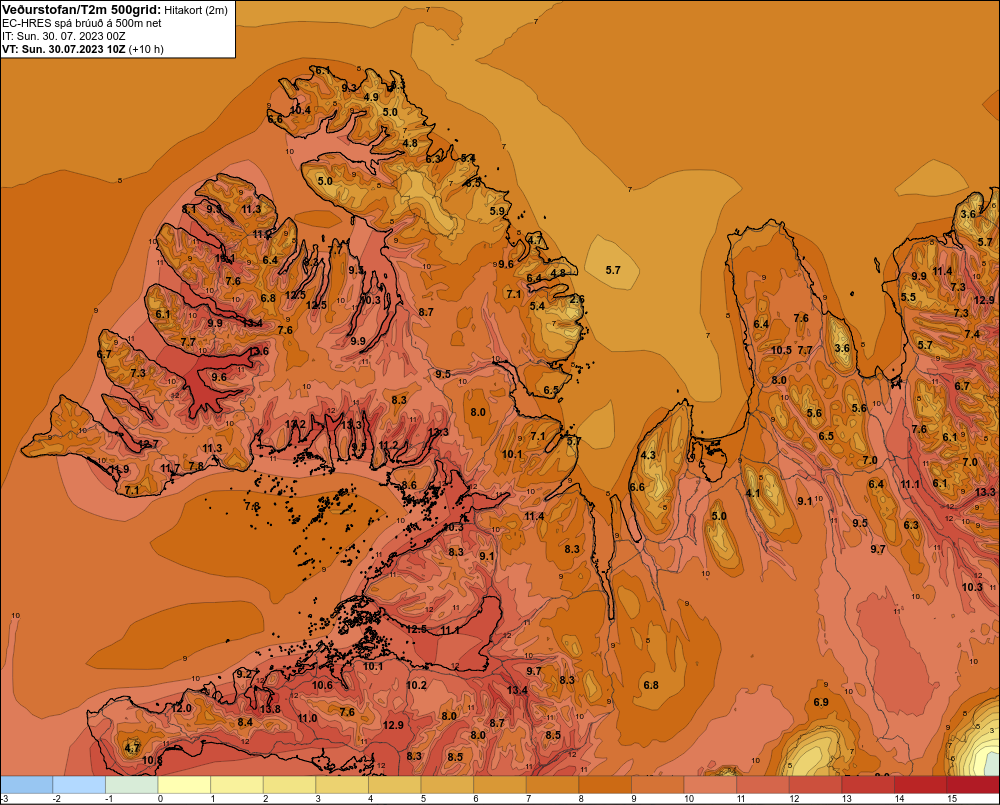
Task: Click the 13.6 temperature value
Action: click(x=258, y=351)
